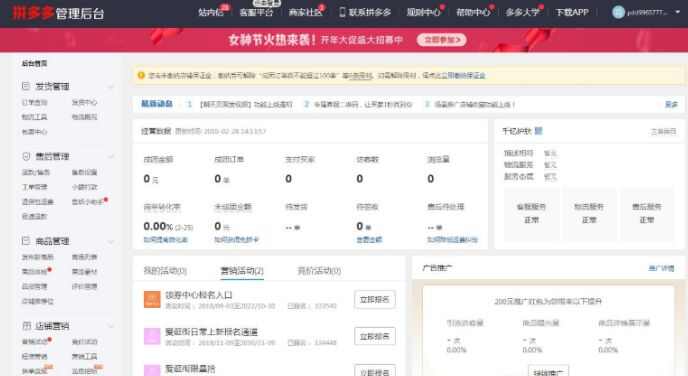The height and width of the screenshot is (376, 688).
Task: Click 立即报名 for 领券中心报名入口
Action: tap(375, 300)
